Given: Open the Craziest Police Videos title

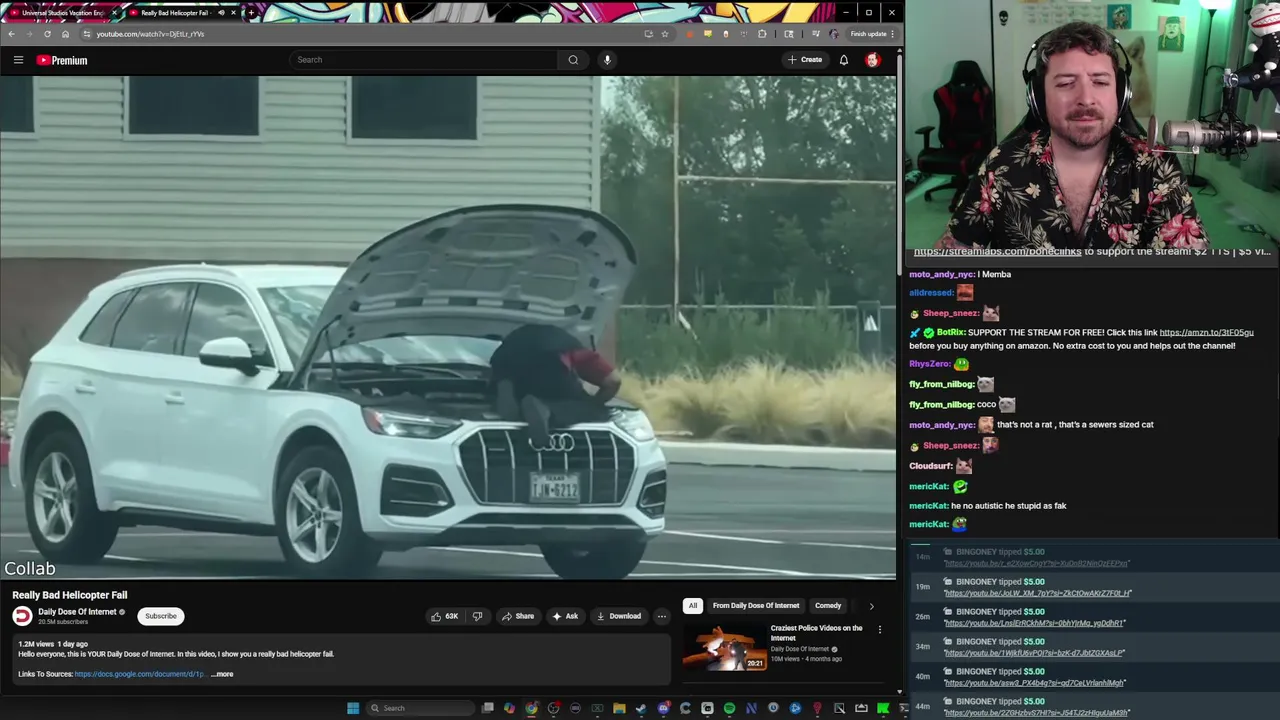Looking at the screenshot, I should click(x=816, y=633).
